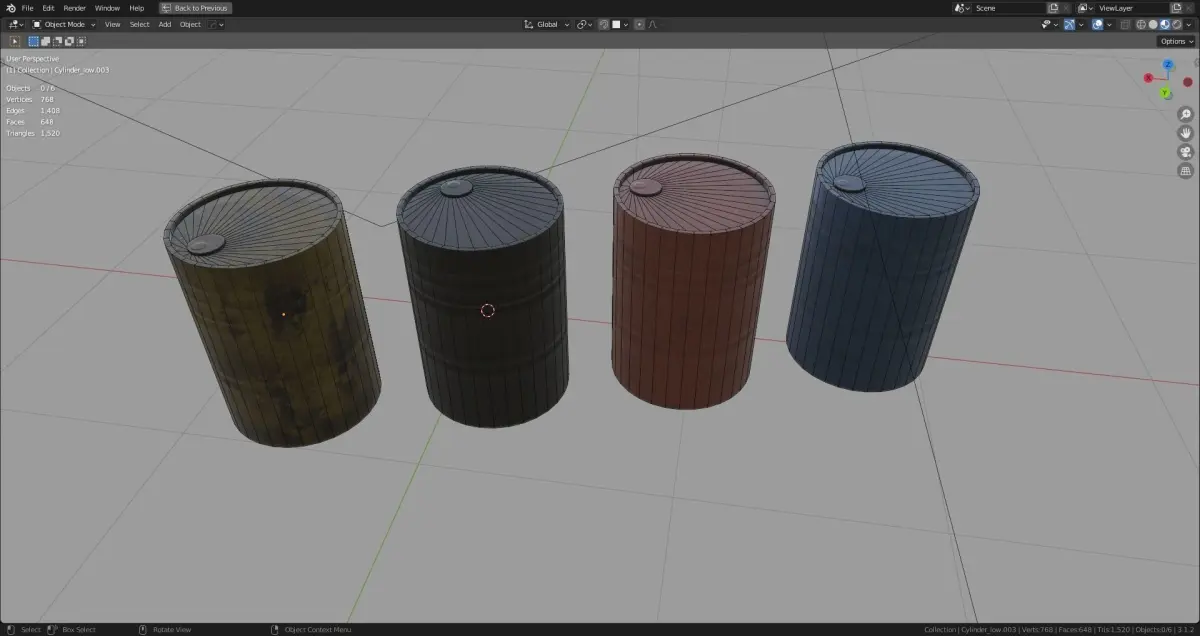The image size is (1200, 636).
Task: Open object type visibility dropdown
Action: click(x=1050, y=24)
